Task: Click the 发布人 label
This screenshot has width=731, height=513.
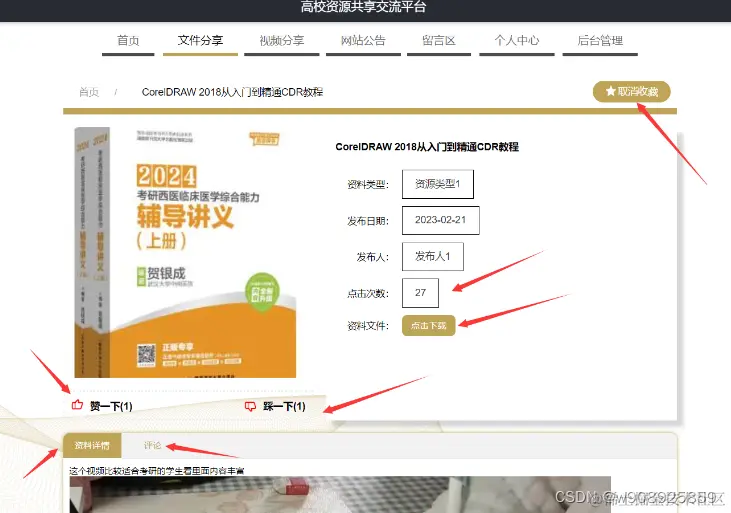Action: point(372,257)
